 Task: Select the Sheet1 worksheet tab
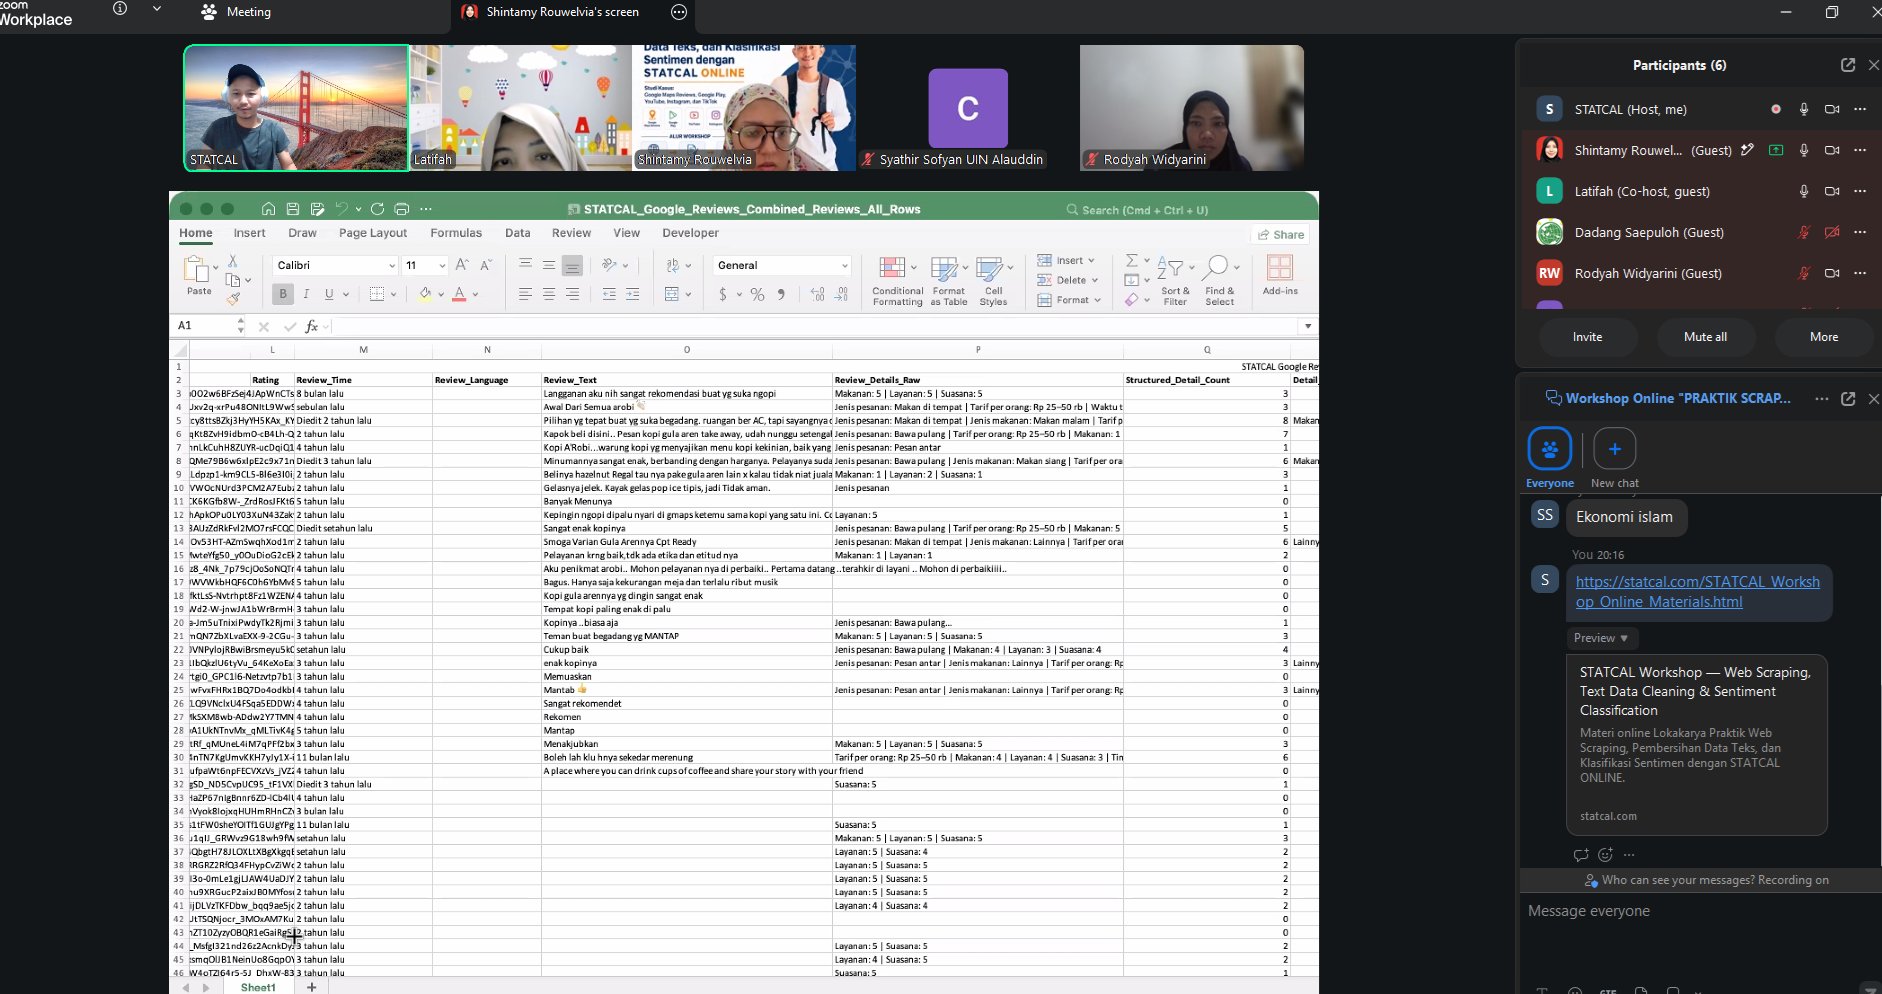(258, 987)
